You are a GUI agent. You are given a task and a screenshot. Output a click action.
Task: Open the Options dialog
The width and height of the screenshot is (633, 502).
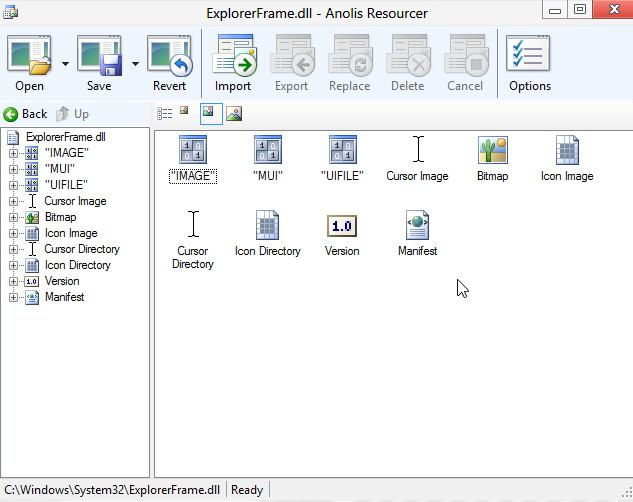click(x=530, y=64)
